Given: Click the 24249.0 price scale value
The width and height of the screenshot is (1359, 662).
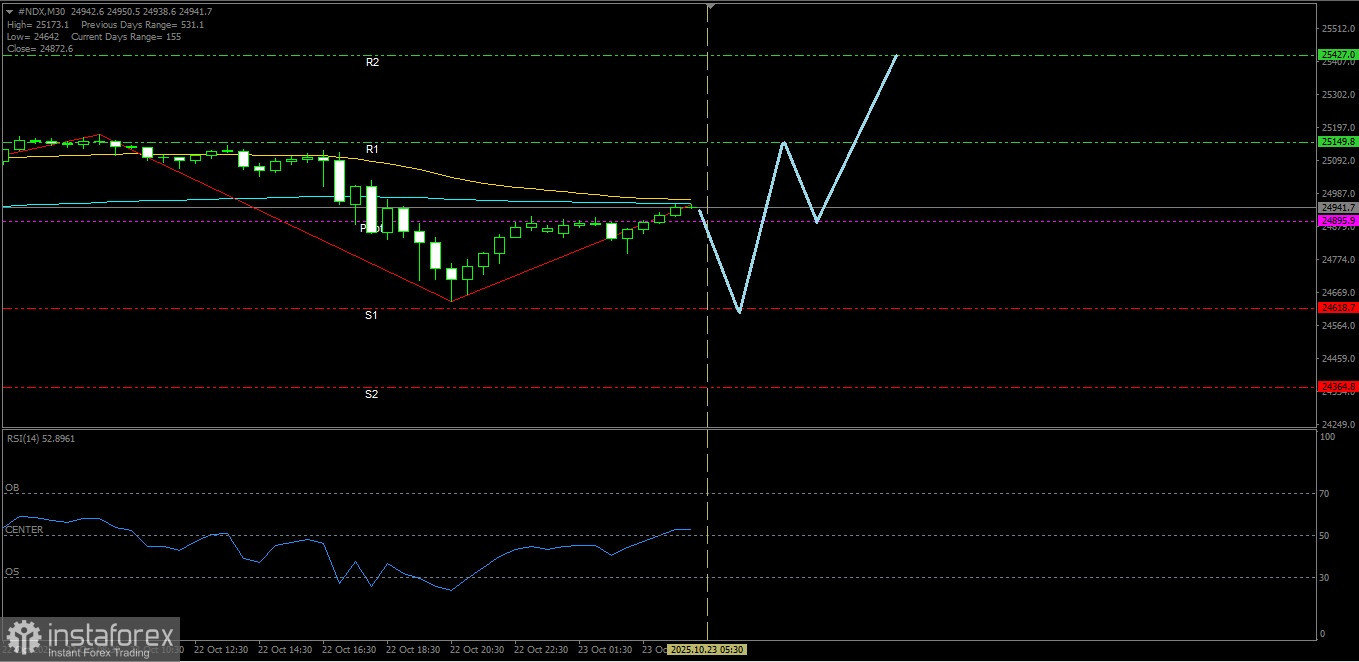Looking at the screenshot, I should pos(1337,425).
